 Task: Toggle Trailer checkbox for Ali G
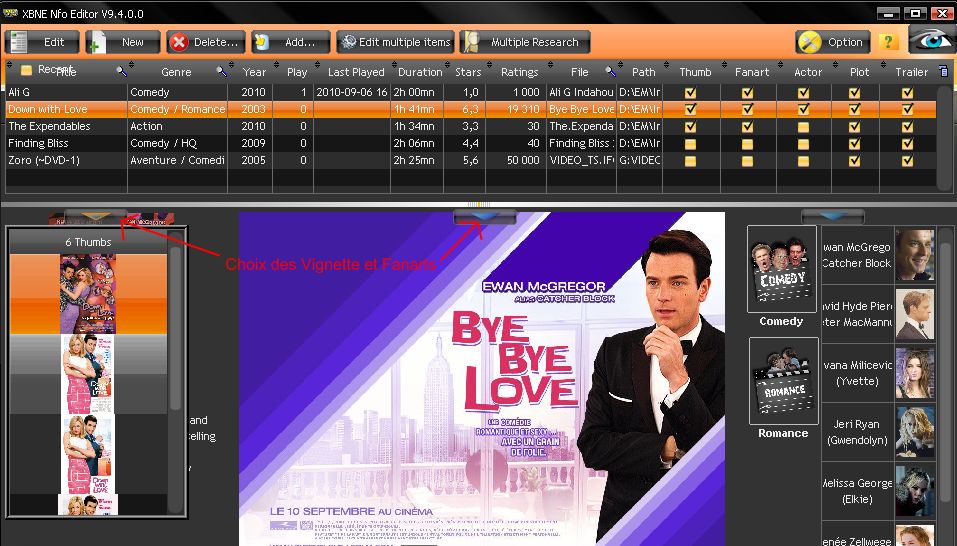(908, 93)
